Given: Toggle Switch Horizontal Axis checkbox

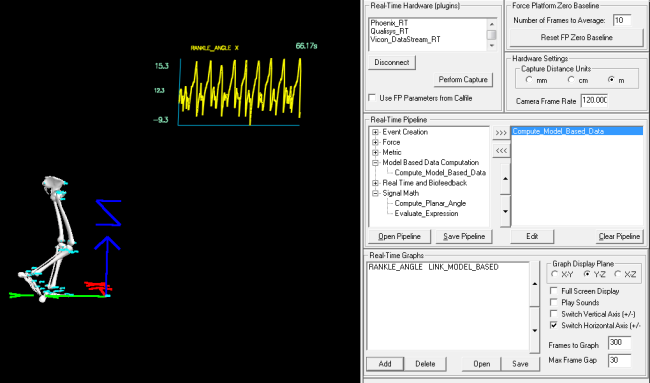Looking at the screenshot, I should [x=553, y=325].
